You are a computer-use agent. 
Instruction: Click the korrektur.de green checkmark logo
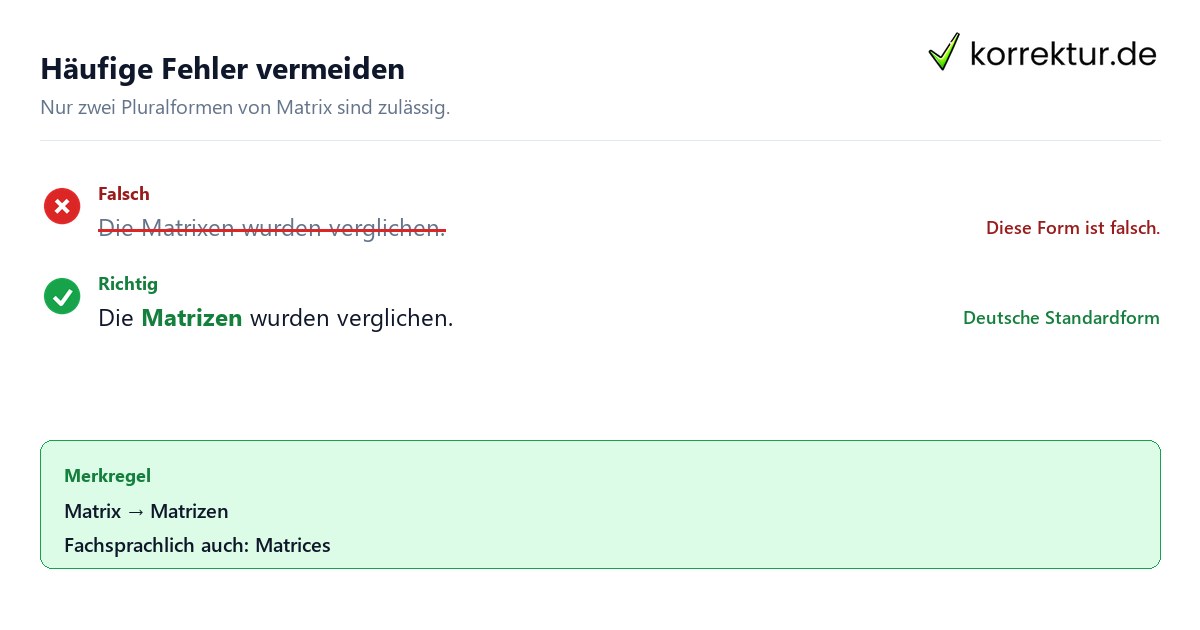[x=944, y=52]
